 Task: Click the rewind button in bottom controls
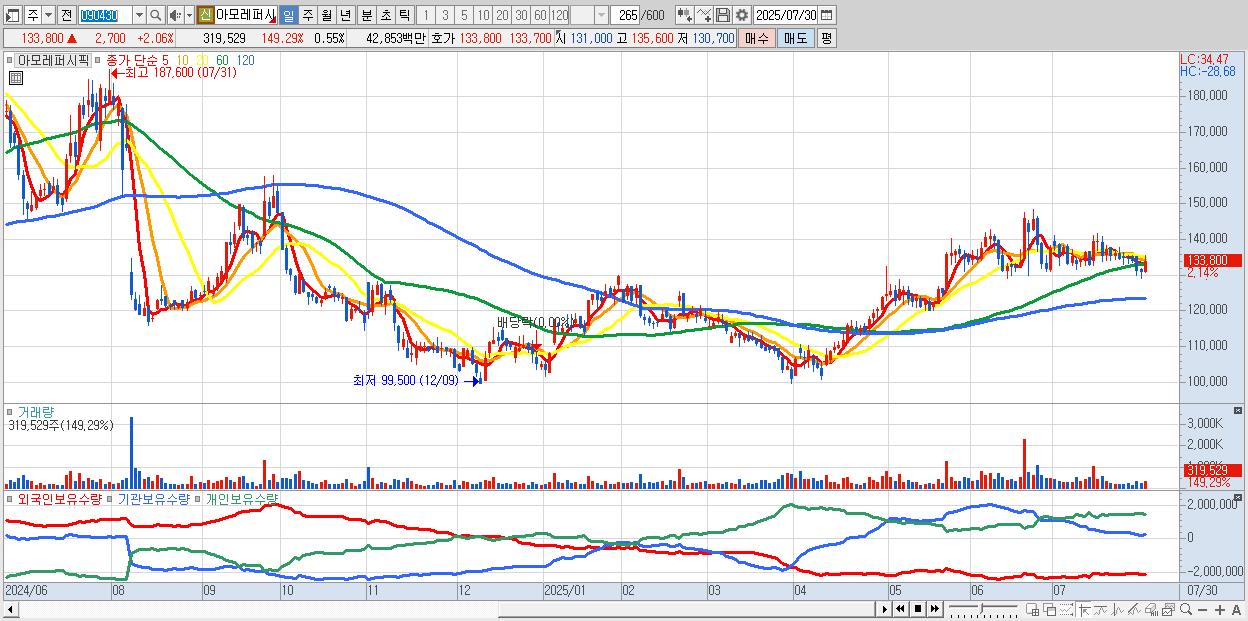tap(900, 609)
